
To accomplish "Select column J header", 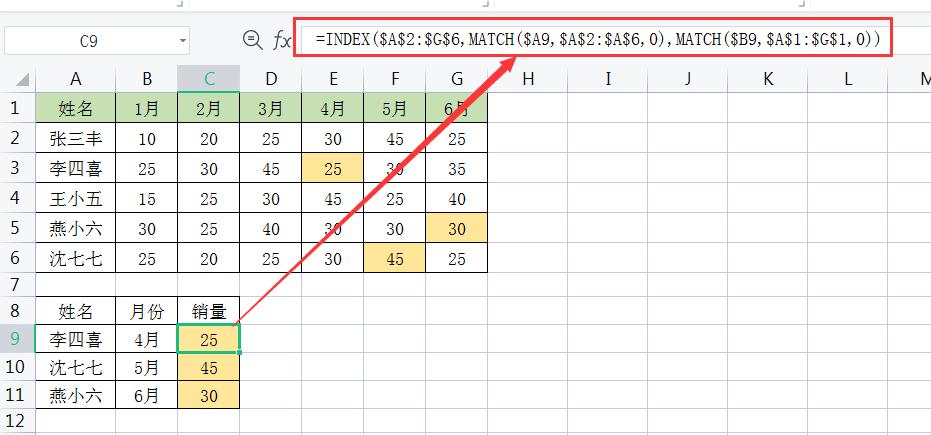I will click(688, 78).
